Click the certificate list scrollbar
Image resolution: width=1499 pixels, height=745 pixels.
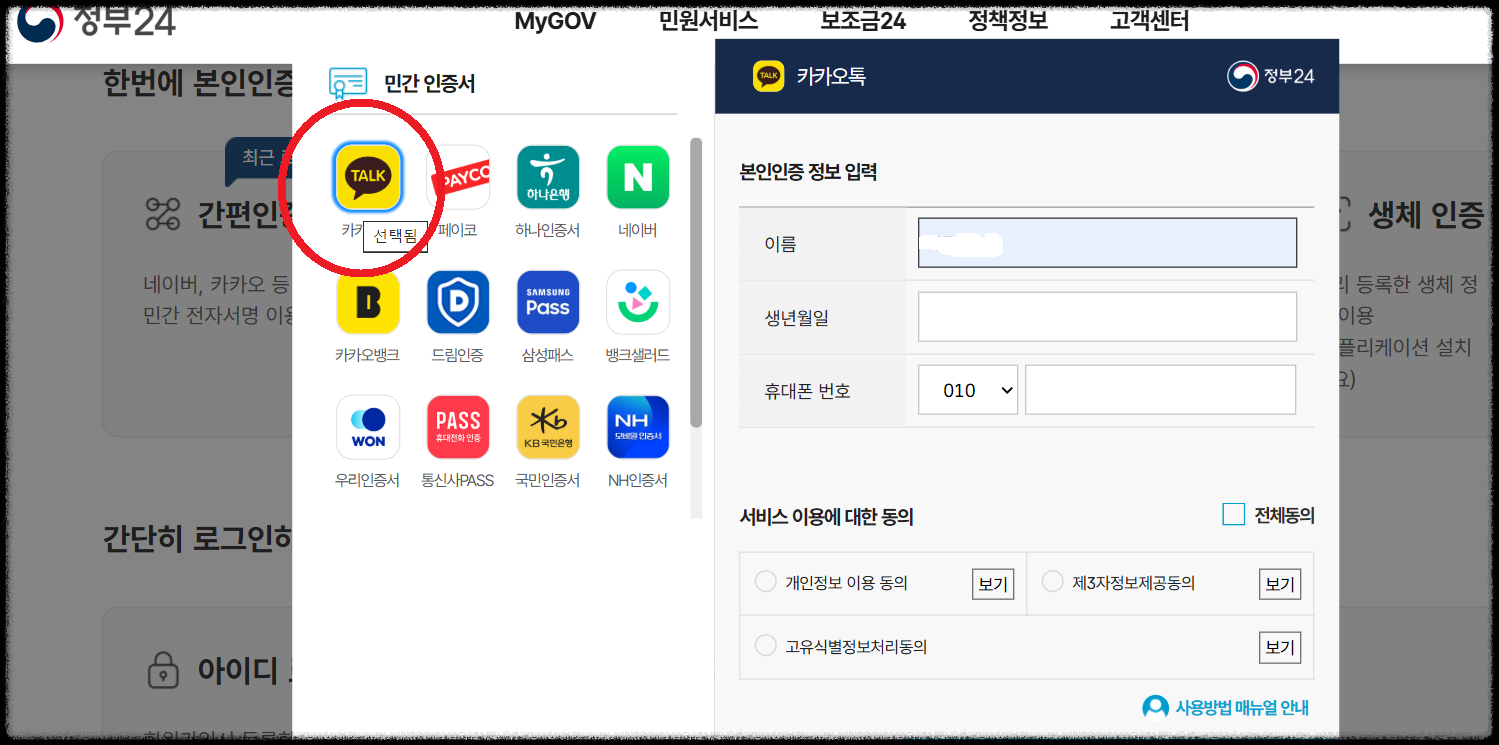click(x=696, y=283)
